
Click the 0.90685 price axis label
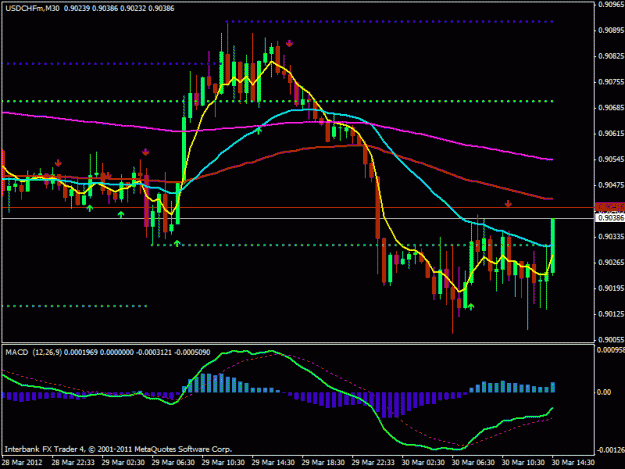[611, 108]
